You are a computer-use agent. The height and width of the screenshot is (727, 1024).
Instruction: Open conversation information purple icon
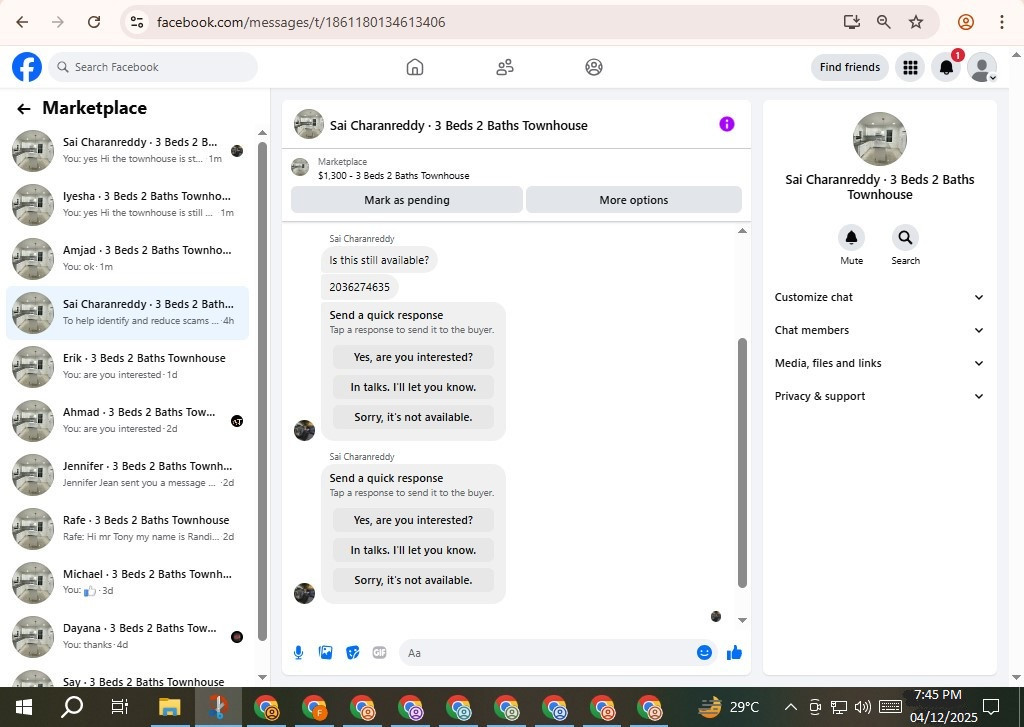click(x=727, y=124)
